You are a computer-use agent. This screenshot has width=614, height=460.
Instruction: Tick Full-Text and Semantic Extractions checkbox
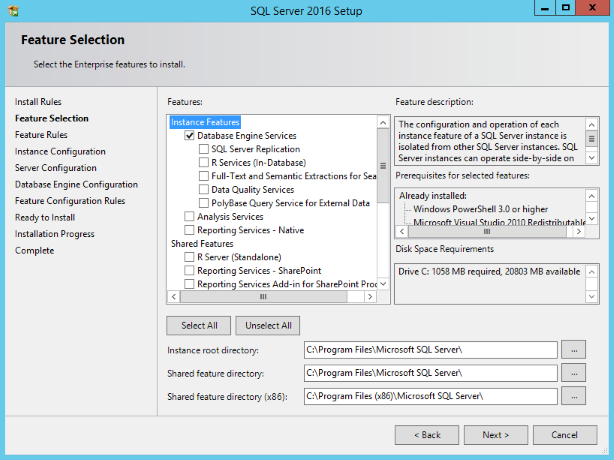tap(204, 176)
